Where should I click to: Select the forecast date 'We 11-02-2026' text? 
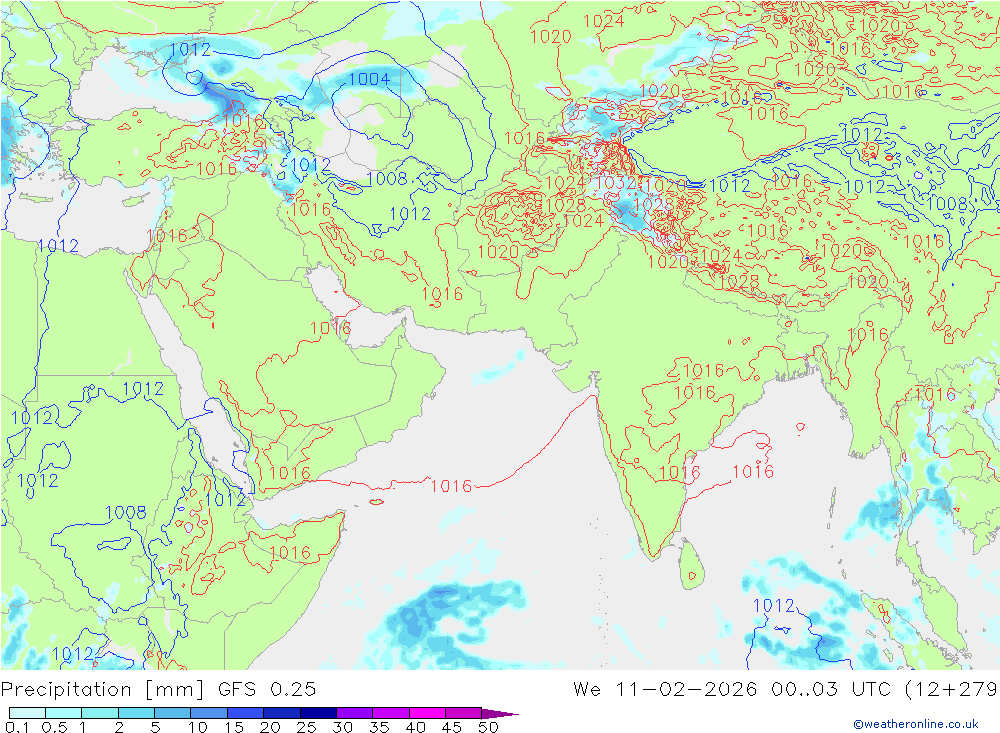pyautogui.click(x=665, y=689)
